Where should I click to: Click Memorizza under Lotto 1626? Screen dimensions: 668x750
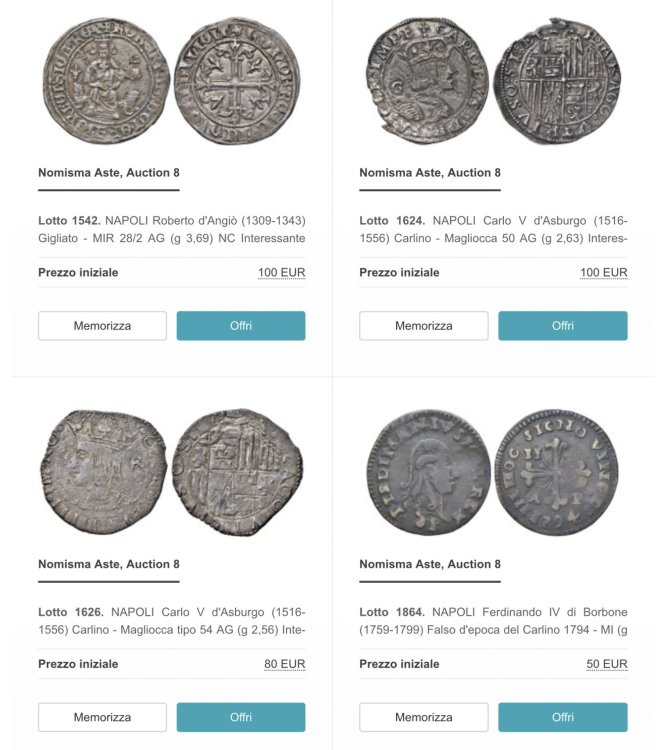[102, 717]
